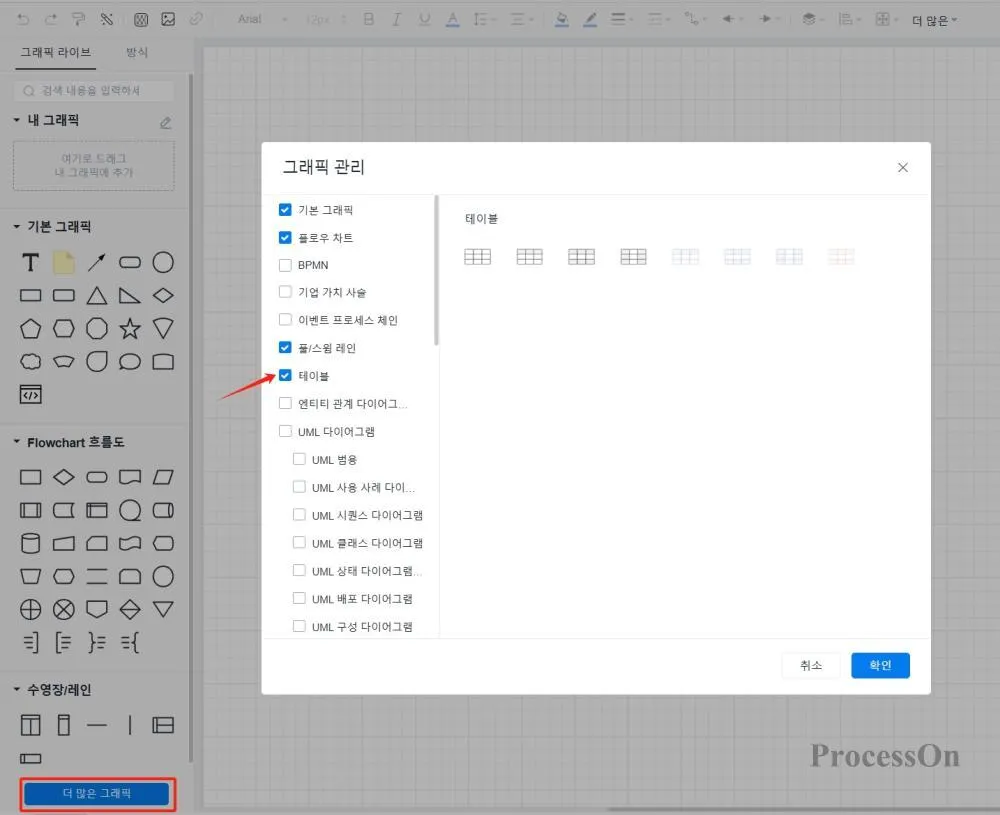Enable the UML 범용 checkbox

[x=299, y=459]
